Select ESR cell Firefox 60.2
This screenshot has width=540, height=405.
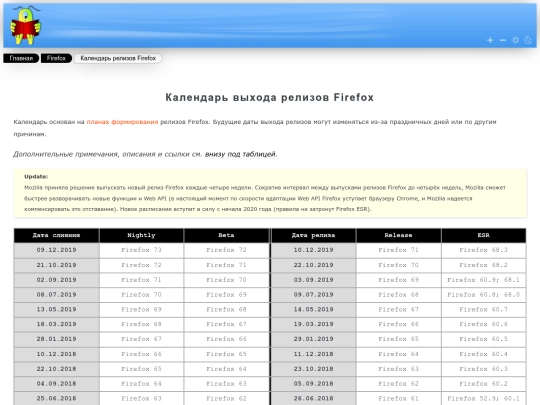pos(484,384)
